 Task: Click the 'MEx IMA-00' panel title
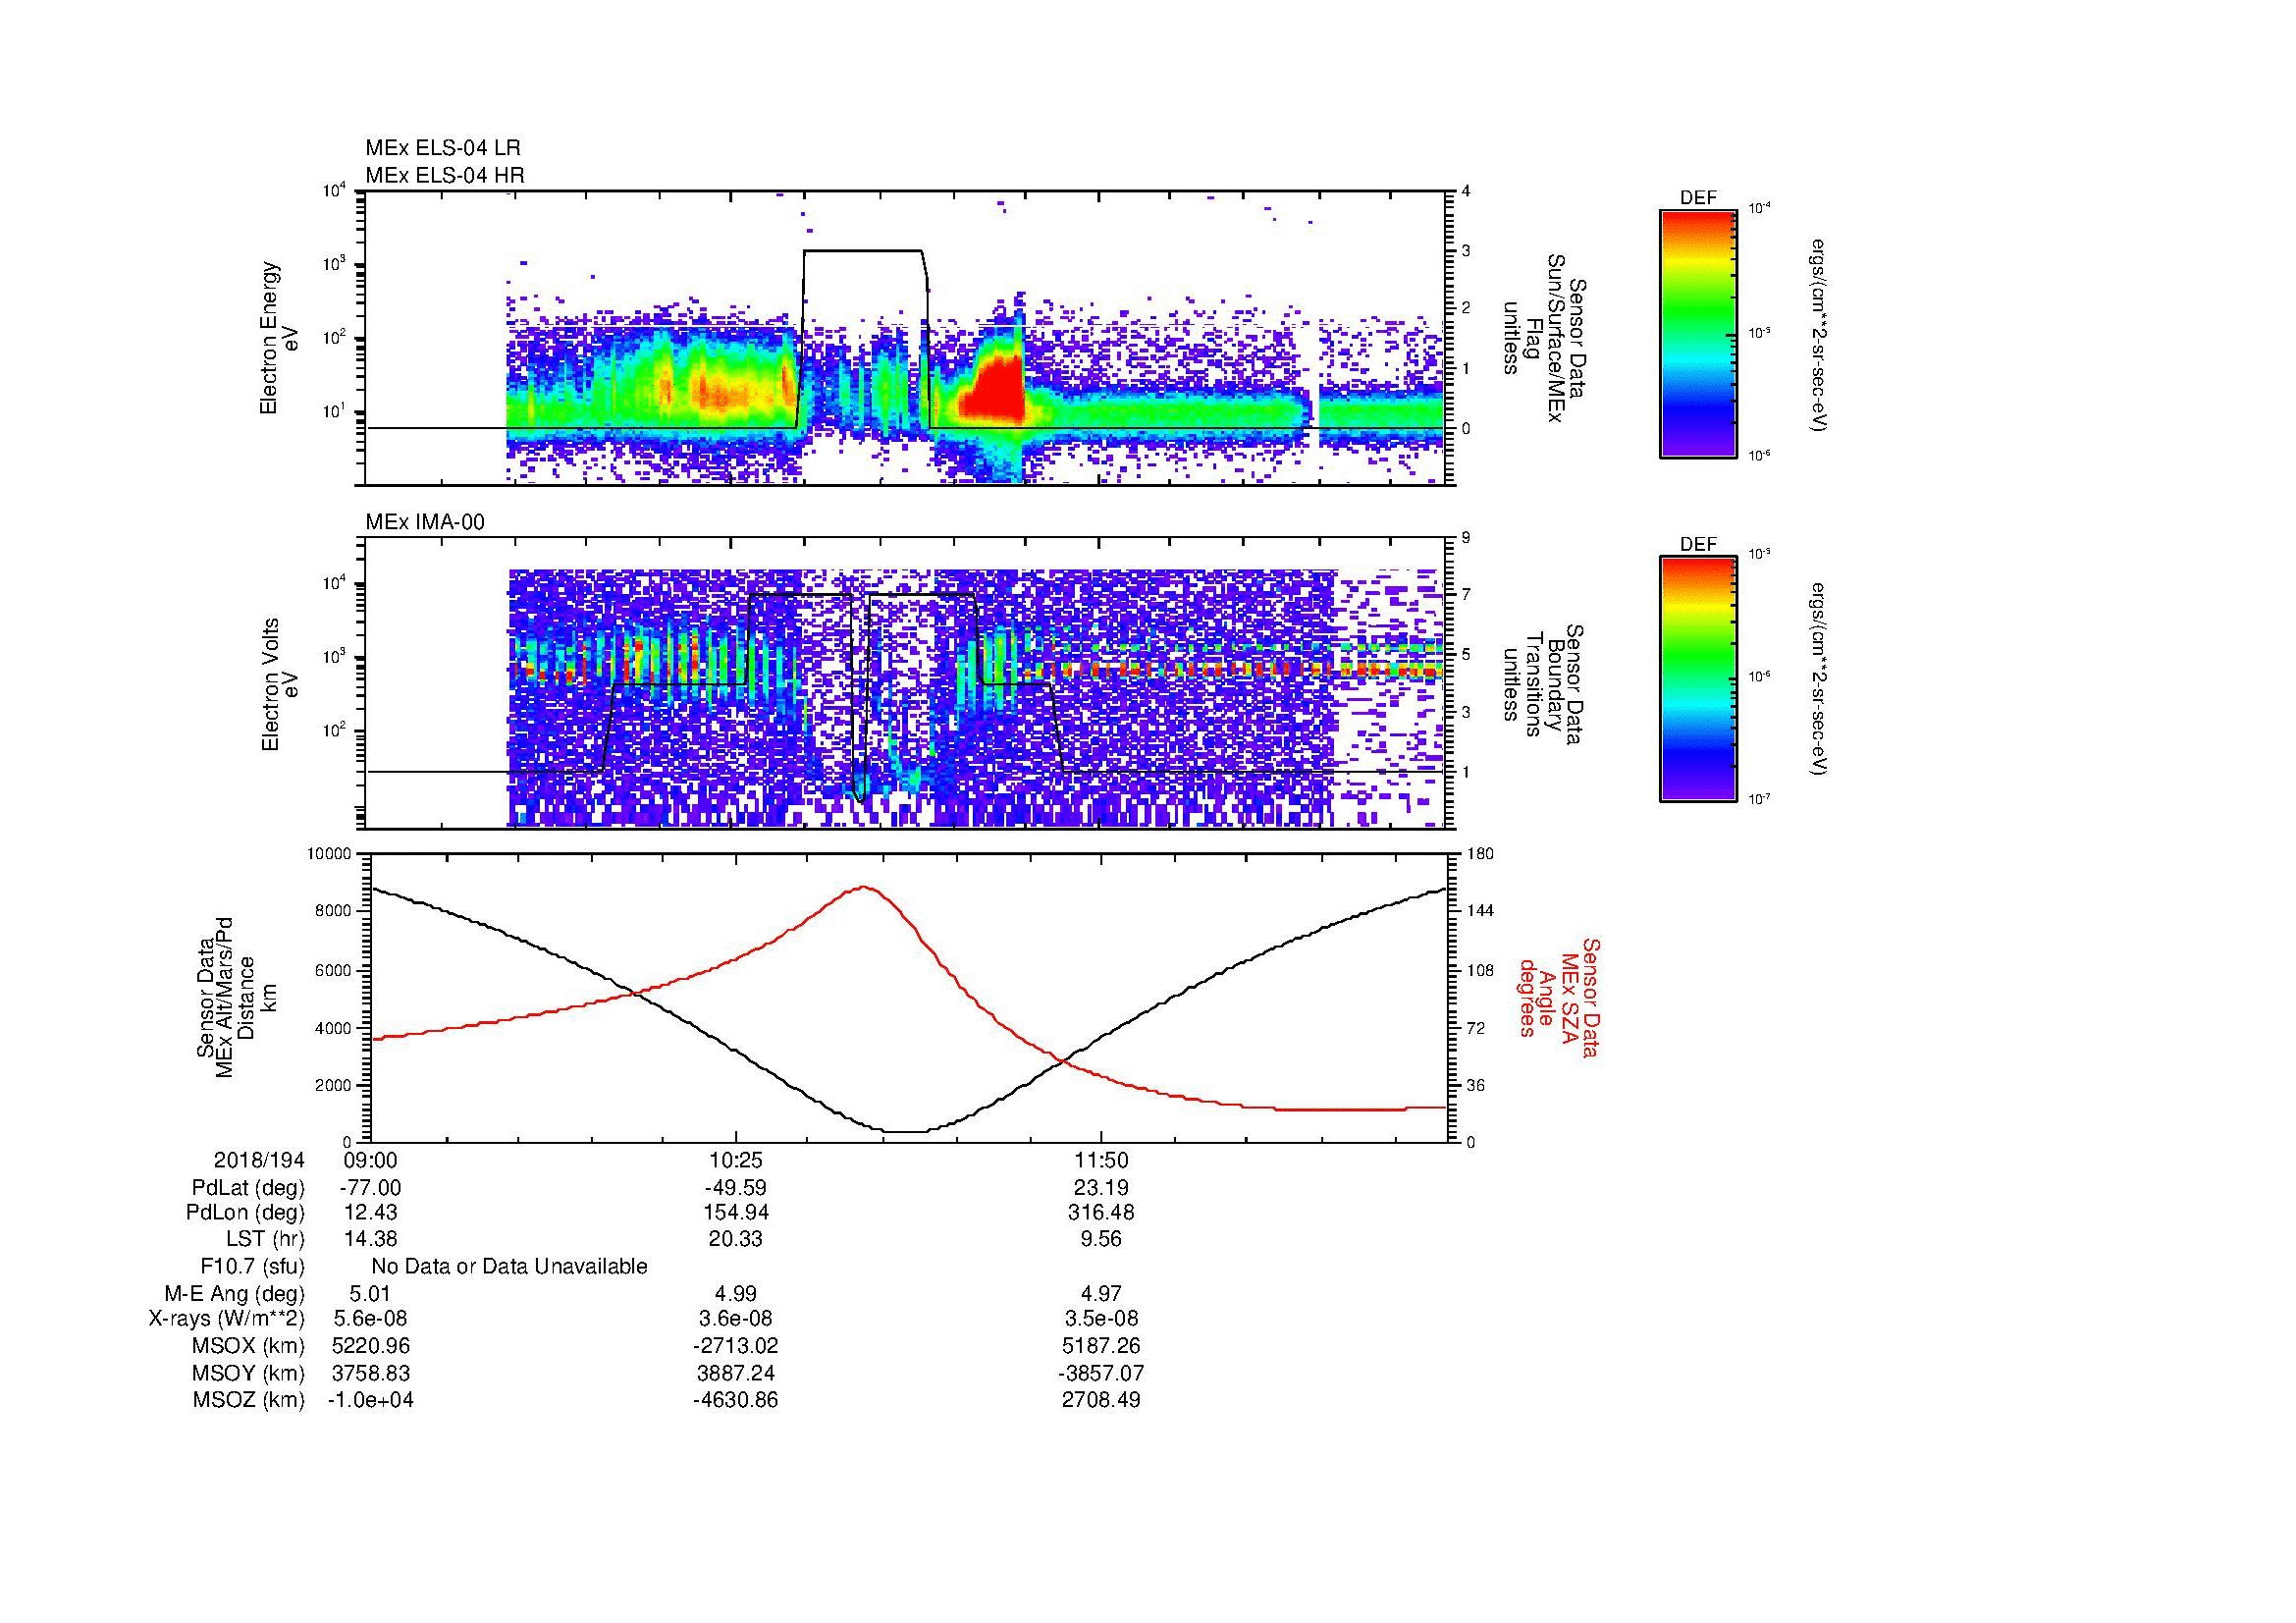[x=425, y=522]
